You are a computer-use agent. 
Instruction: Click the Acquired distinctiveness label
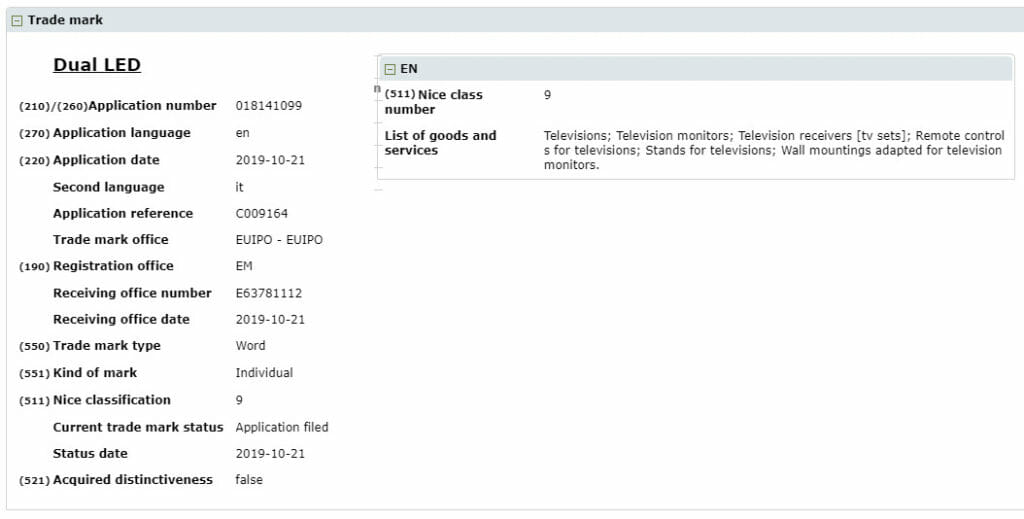(x=133, y=480)
